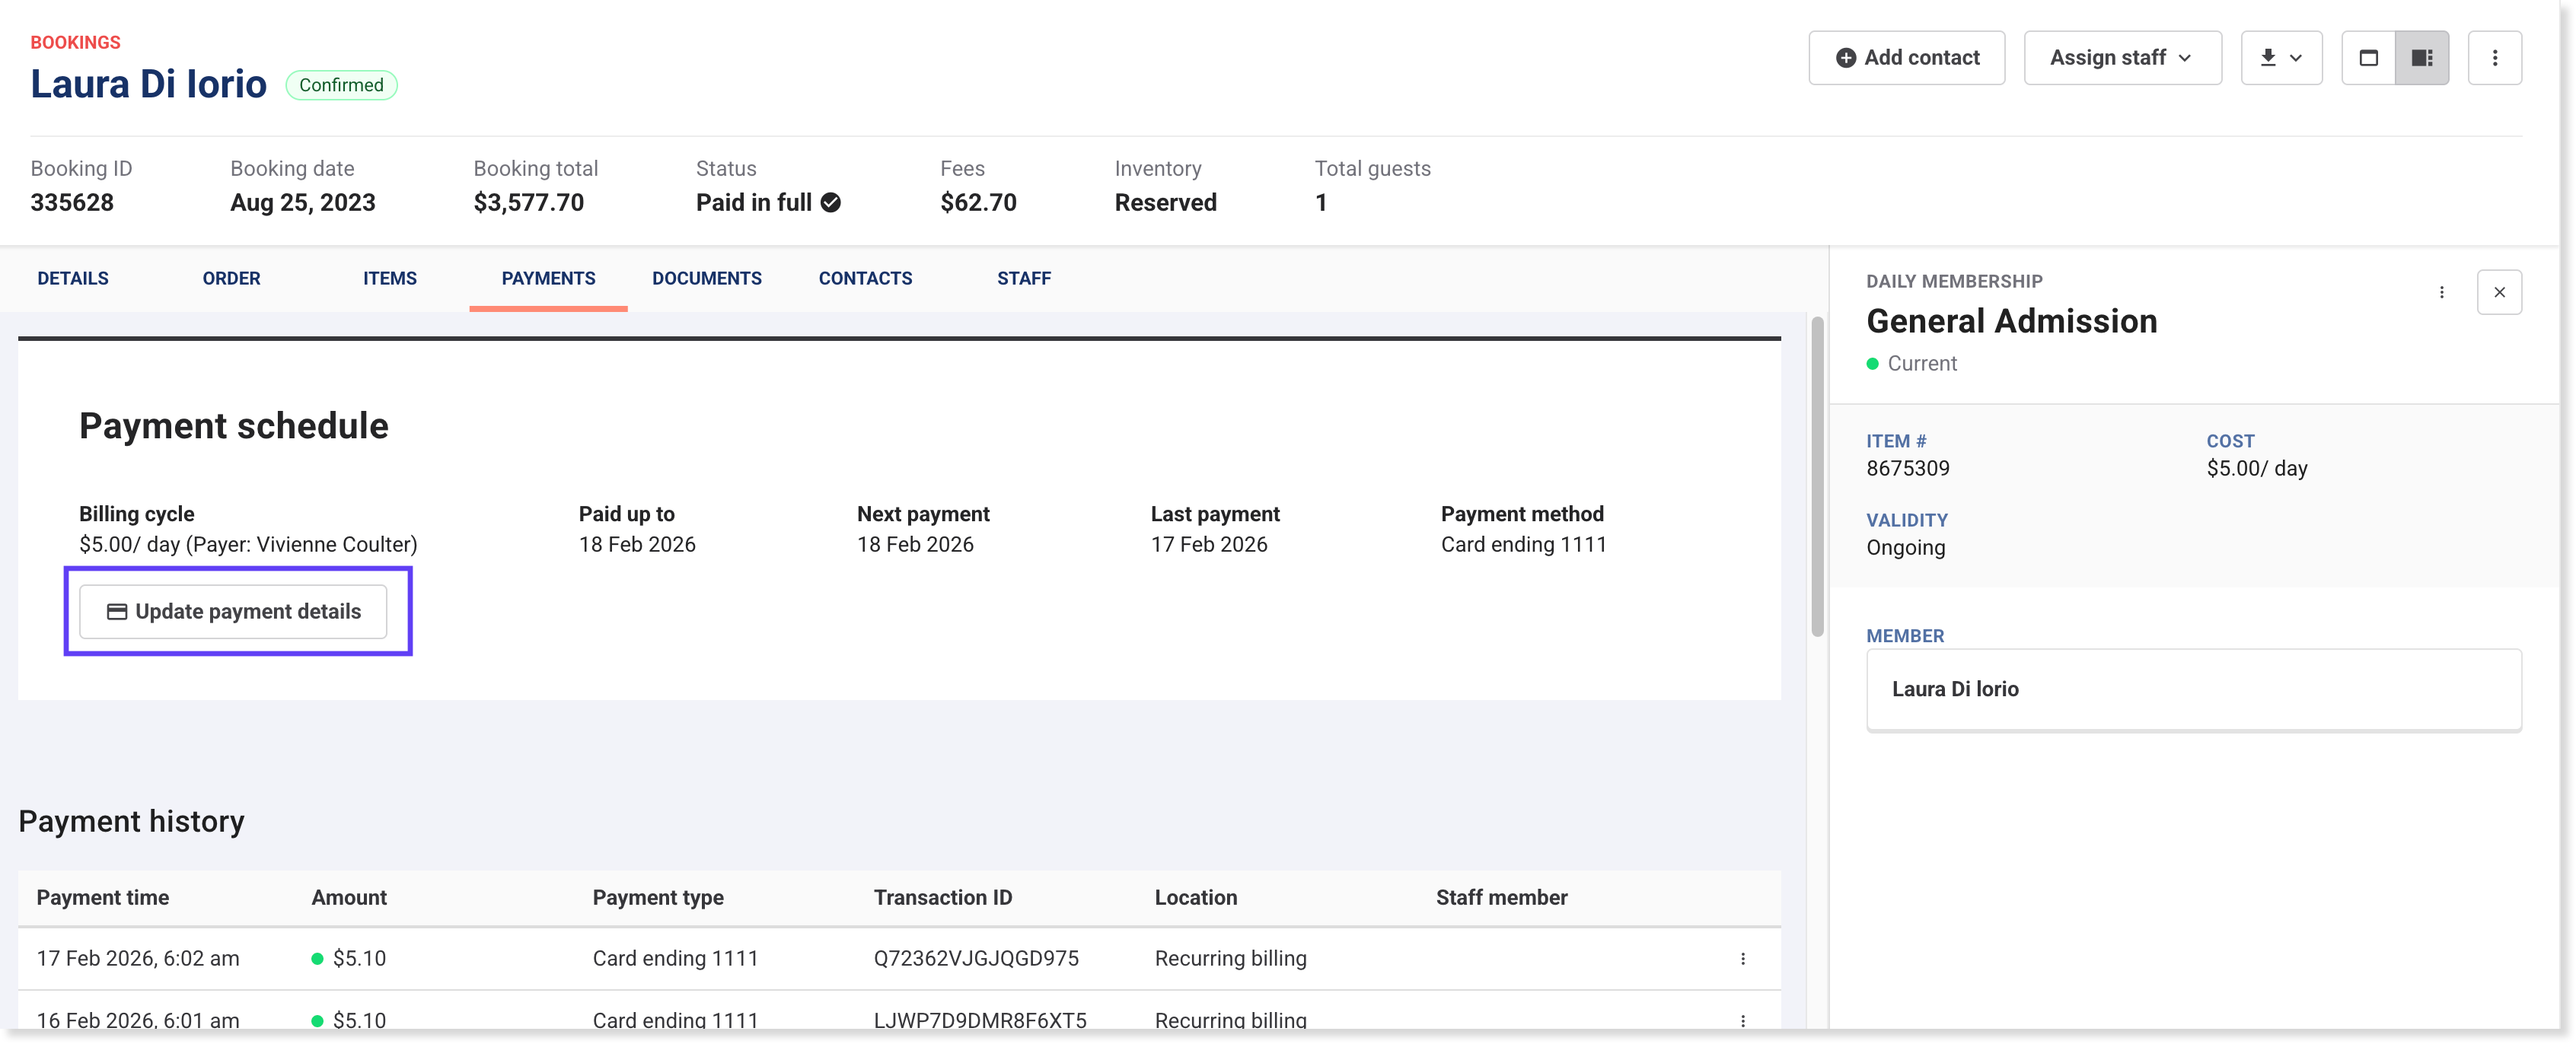2576x1044 pixels.
Task: Open the Documents tab
Action: point(706,278)
